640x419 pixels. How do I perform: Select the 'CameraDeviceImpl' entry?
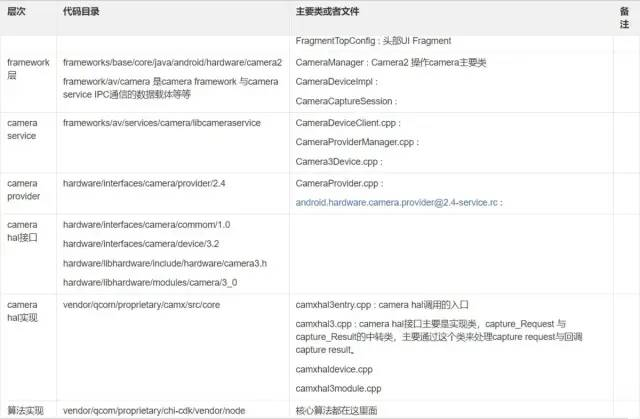pyautogui.click(x=337, y=82)
